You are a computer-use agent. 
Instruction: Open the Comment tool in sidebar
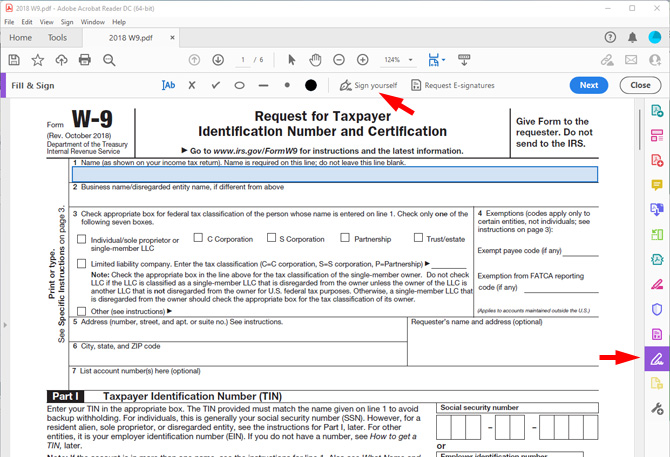657,185
